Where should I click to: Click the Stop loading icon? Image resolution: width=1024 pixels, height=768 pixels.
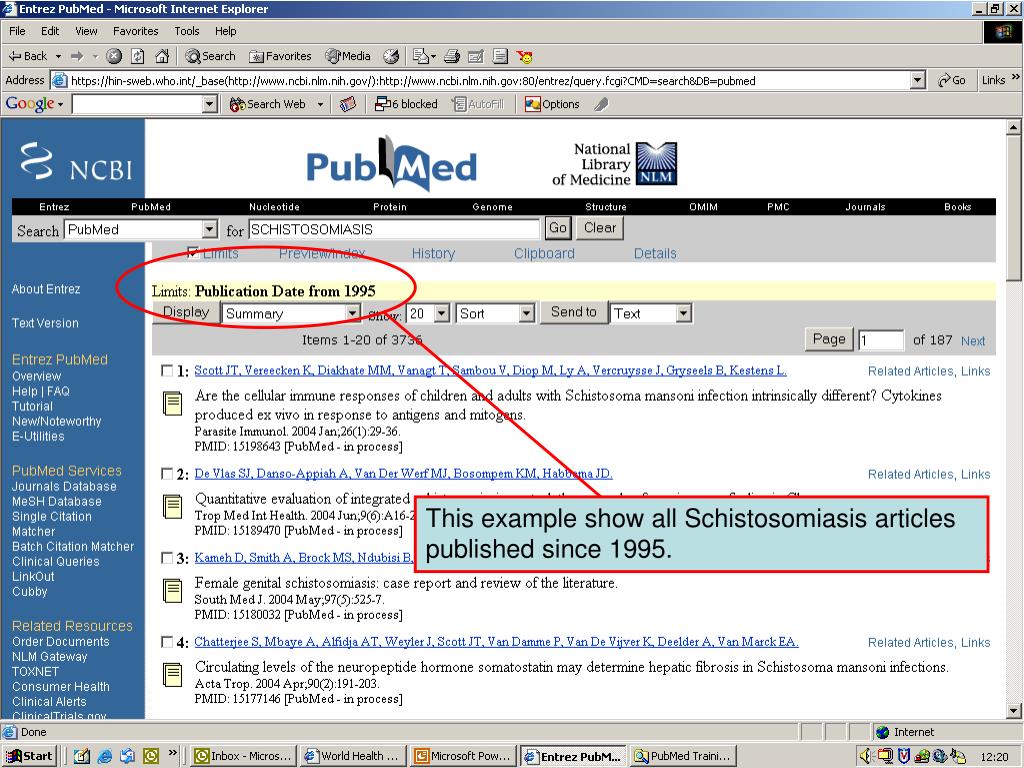(114, 56)
